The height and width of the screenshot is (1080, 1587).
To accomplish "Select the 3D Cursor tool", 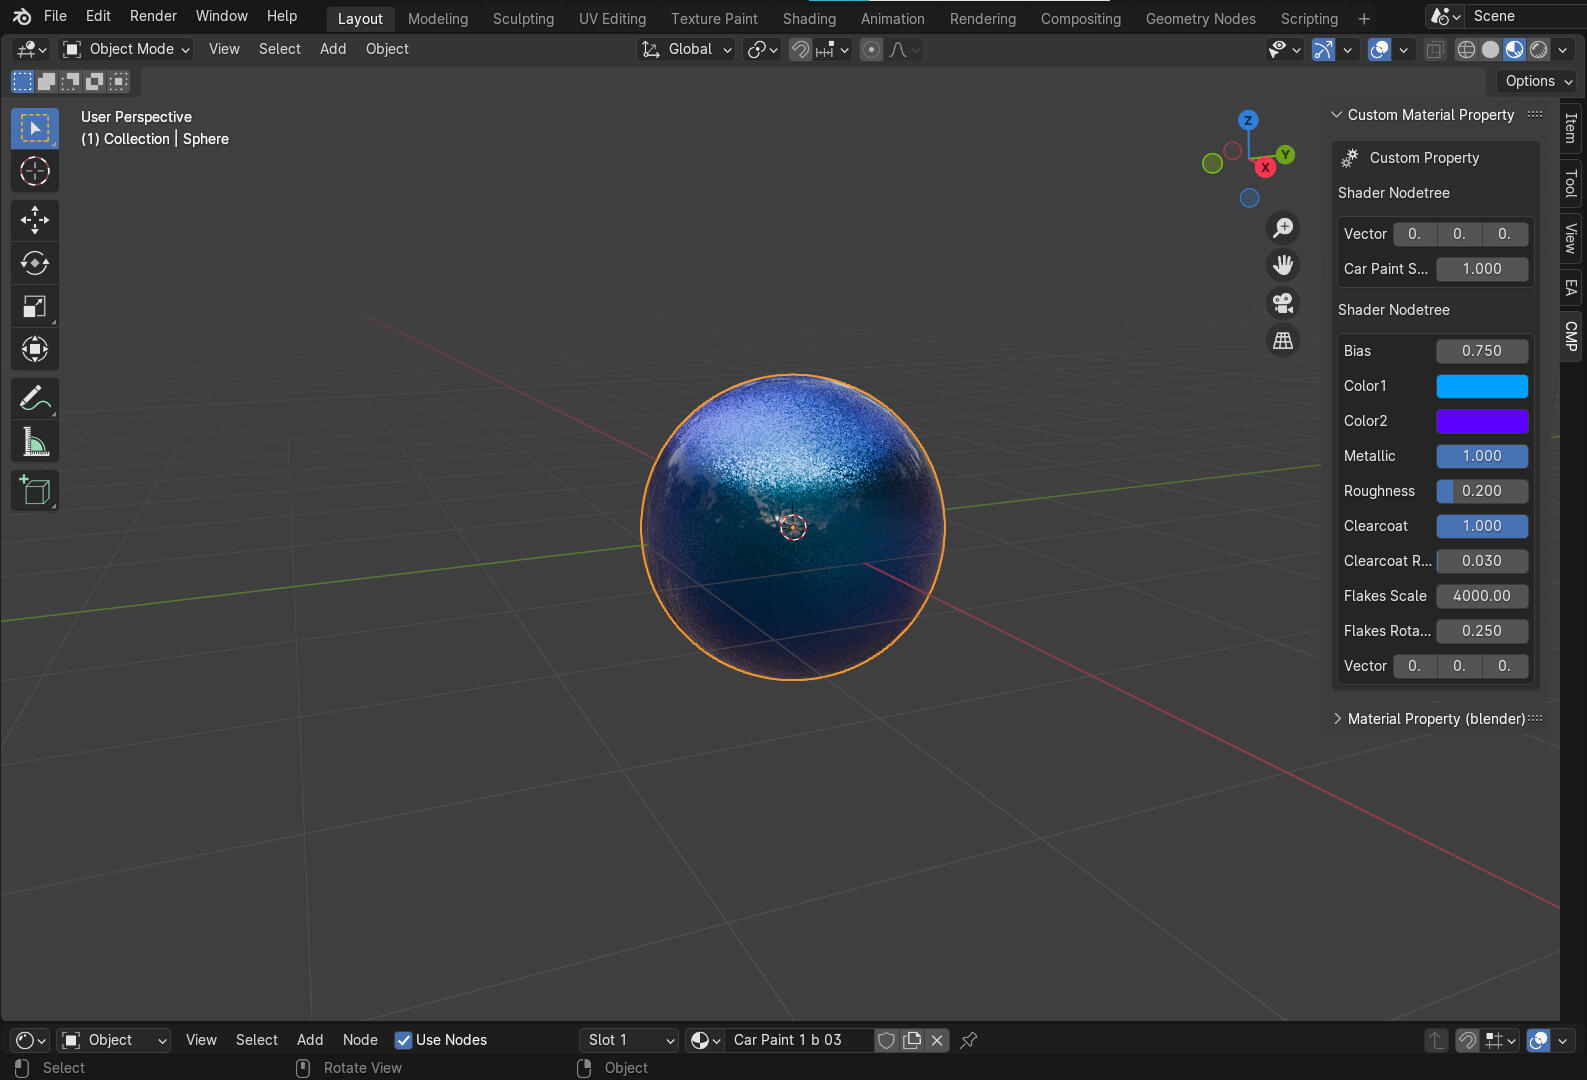I will click(35, 172).
